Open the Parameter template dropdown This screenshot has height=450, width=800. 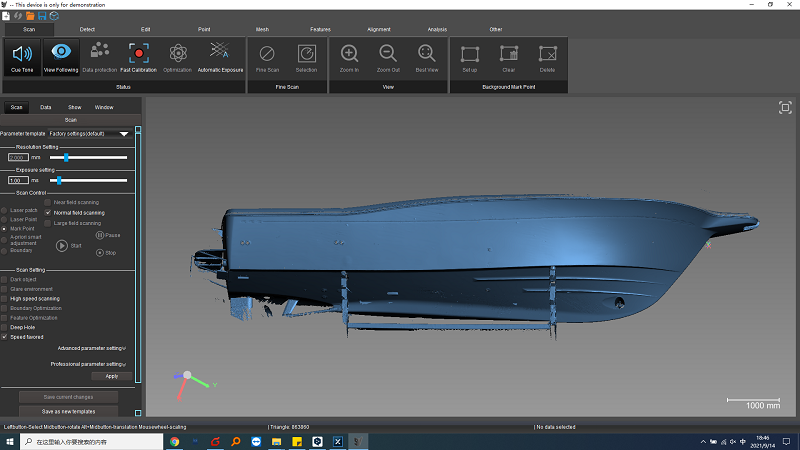(x=124, y=133)
